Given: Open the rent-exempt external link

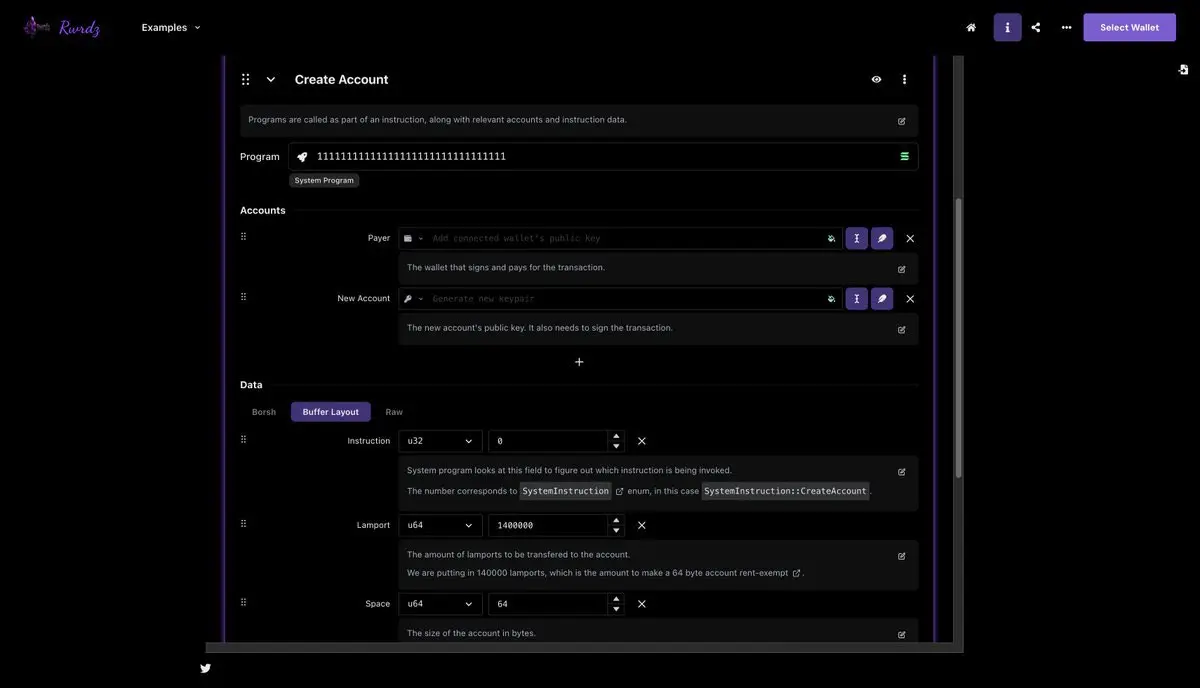Looking at the screenshot, I should point(796,573).
